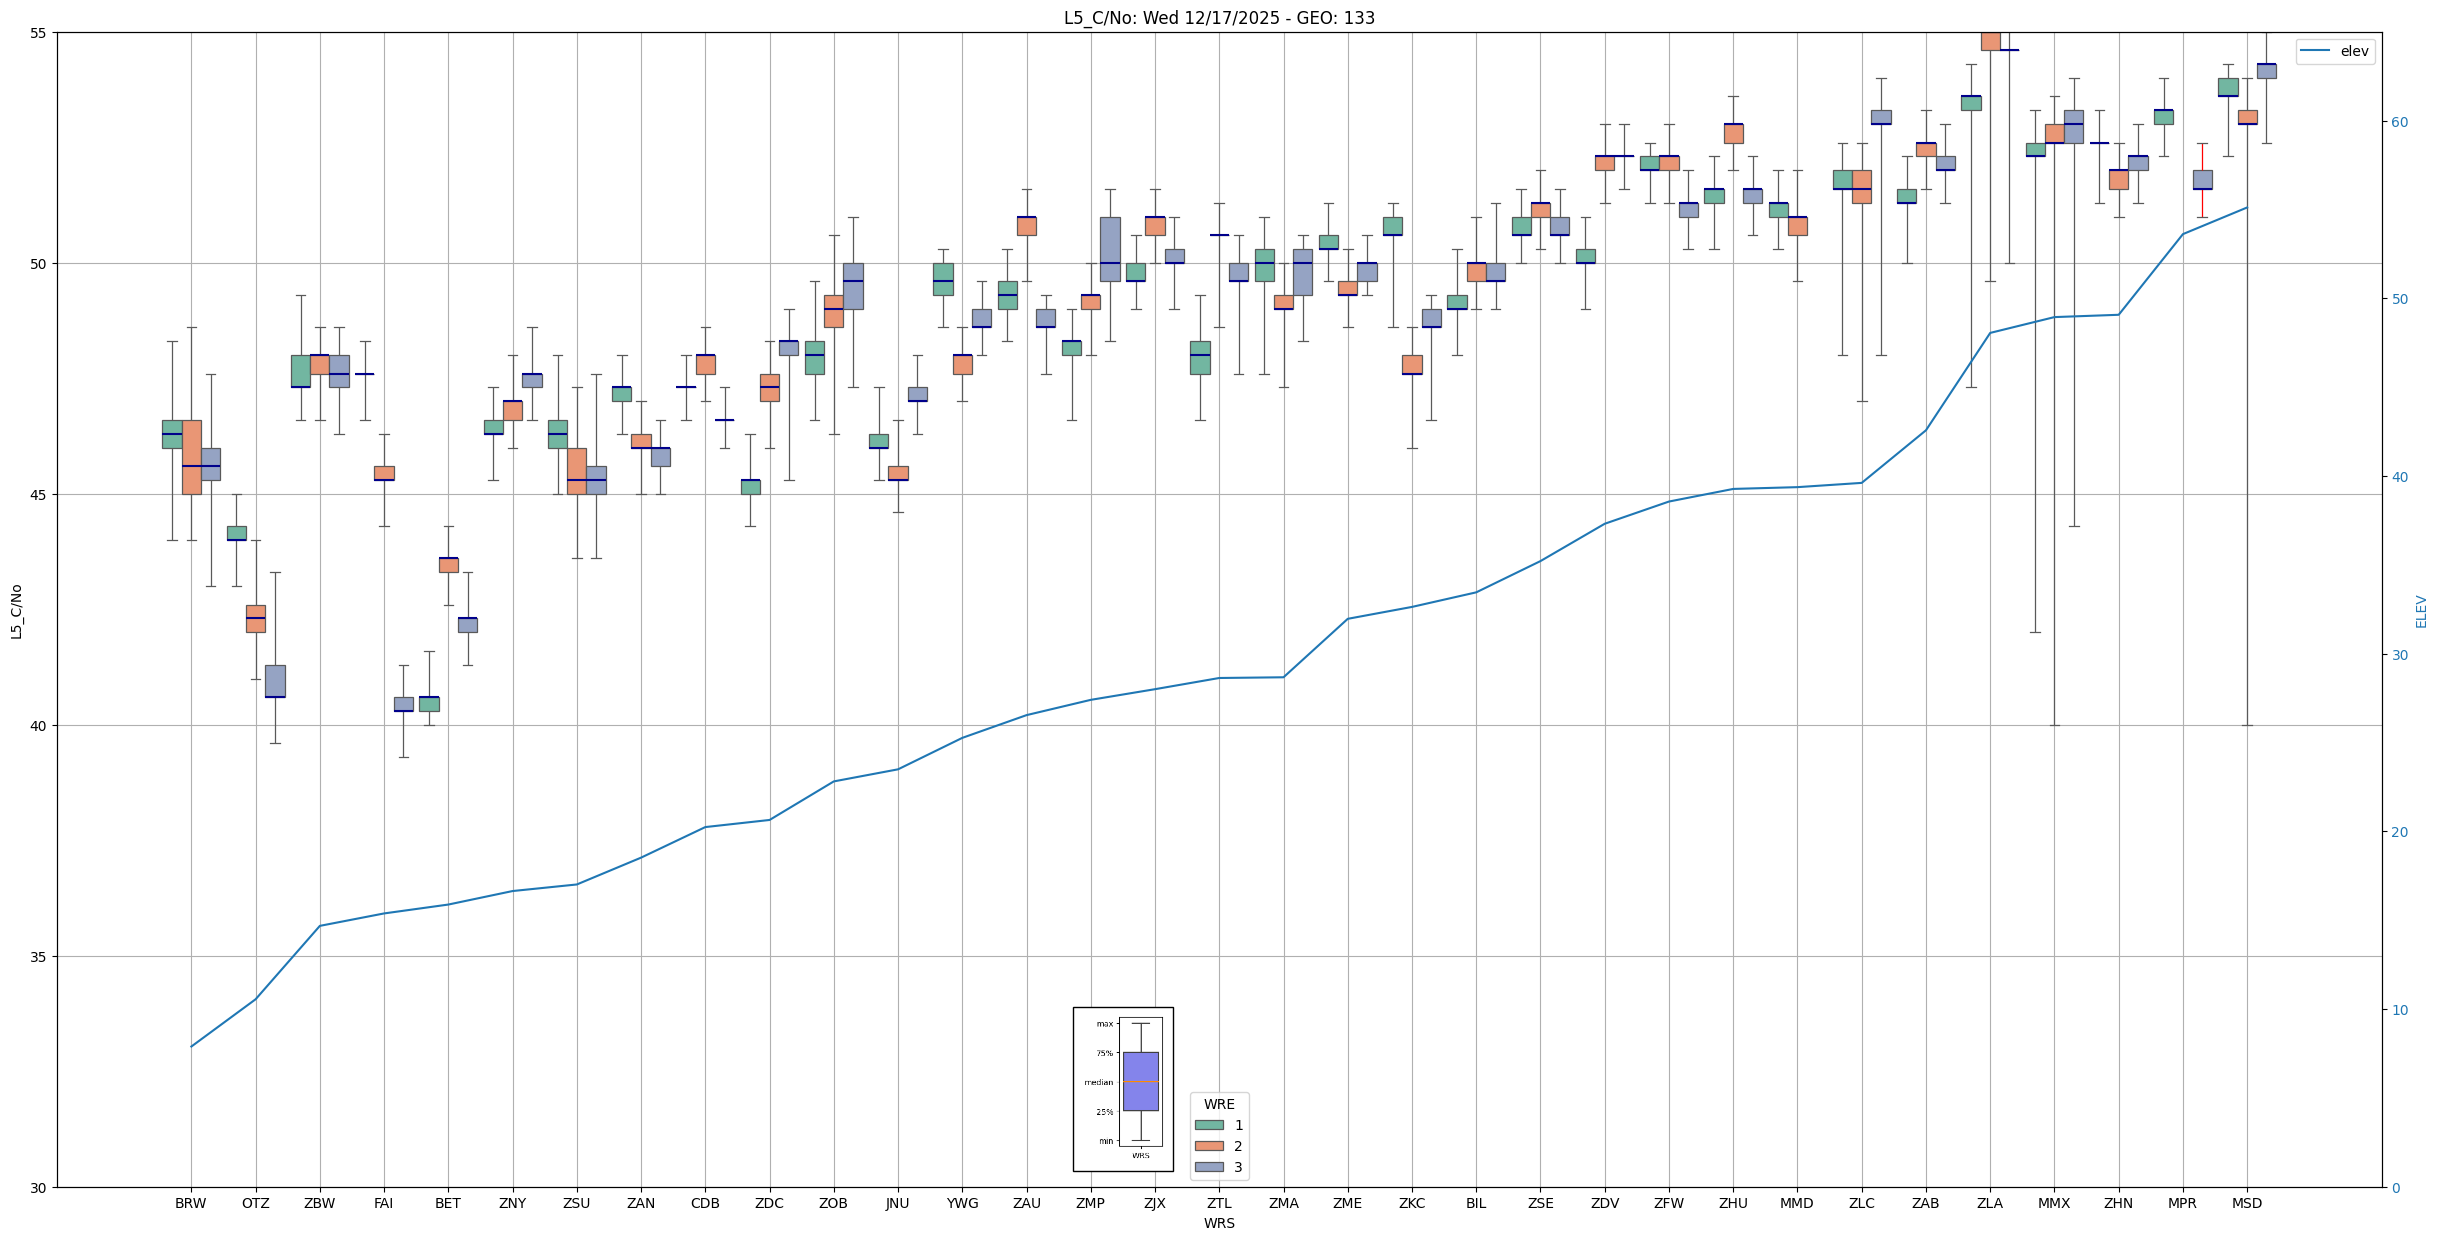Click the WRE legend title
The width and height of the screenshot is (2438, 1240).
pos(1218,1104)
